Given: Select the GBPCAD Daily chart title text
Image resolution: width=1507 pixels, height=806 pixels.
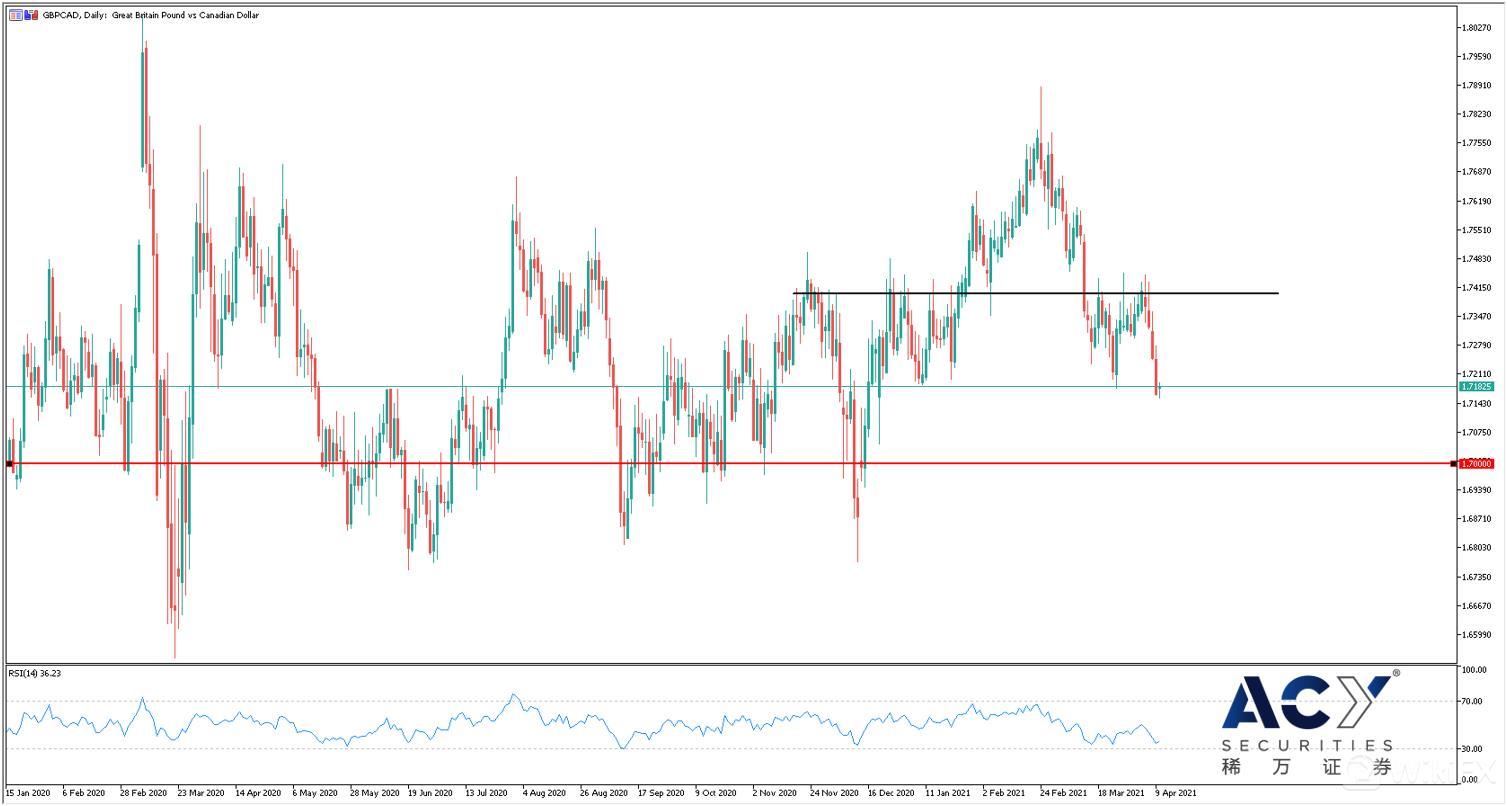Looking at the screenshot, I should (x=150, y=15).
